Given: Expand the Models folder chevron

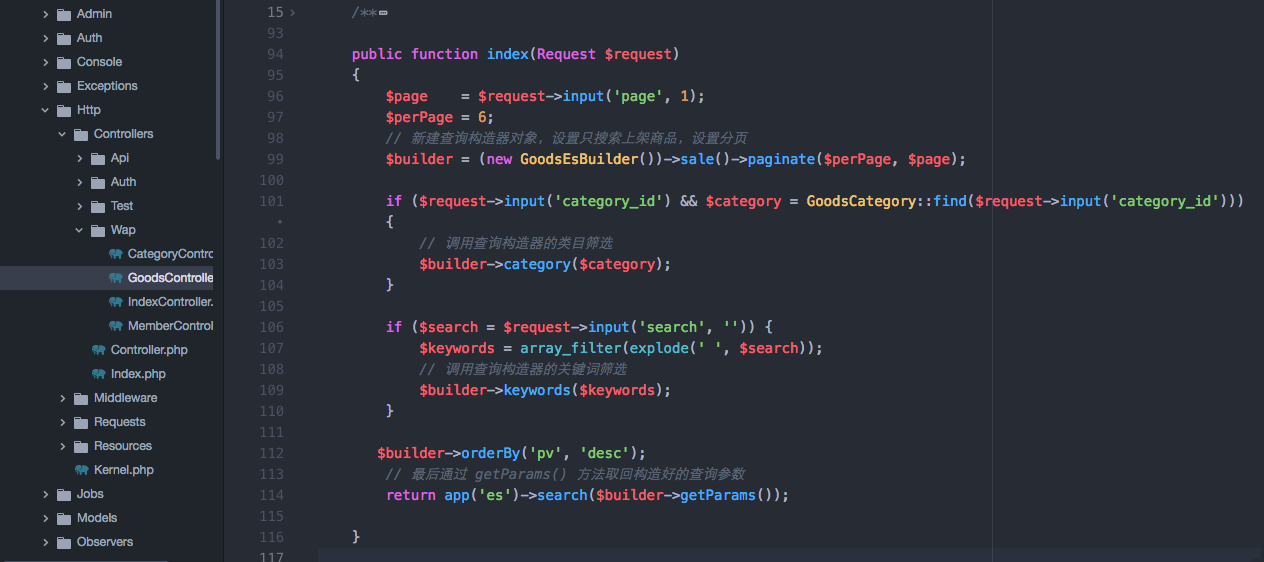Looking at the screenshot, I should (x=45, y=518).
